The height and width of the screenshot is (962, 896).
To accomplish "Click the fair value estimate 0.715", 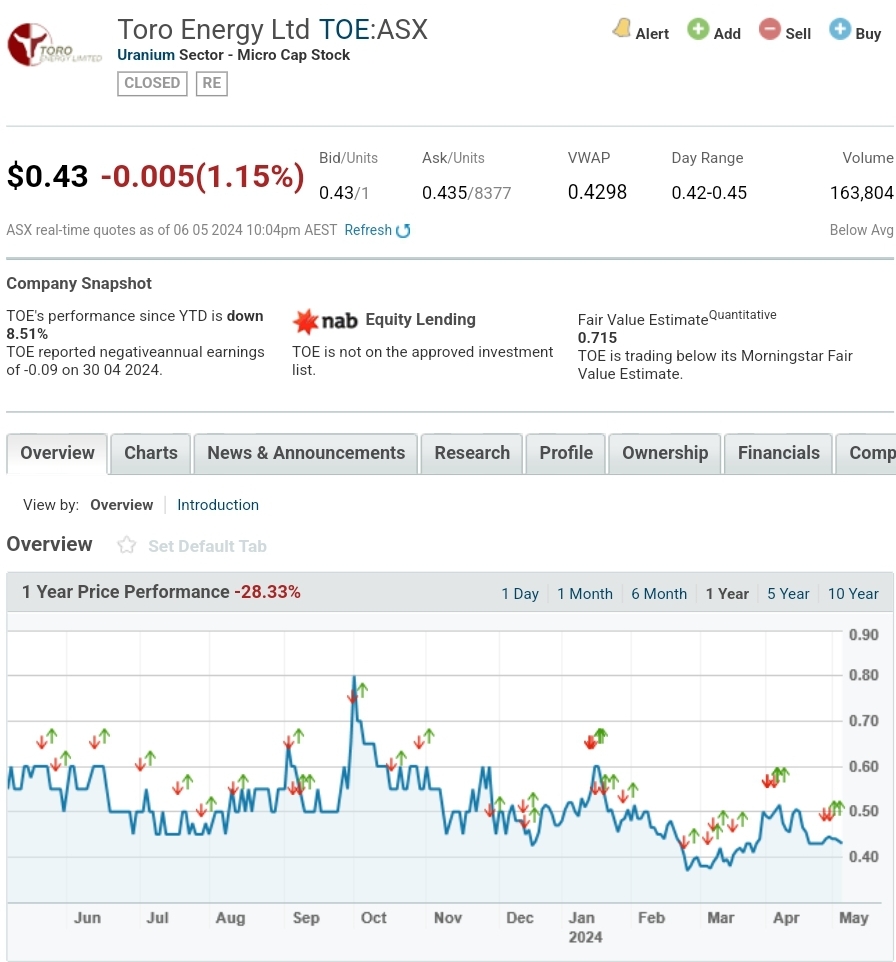I will click(x=597, y=338).
